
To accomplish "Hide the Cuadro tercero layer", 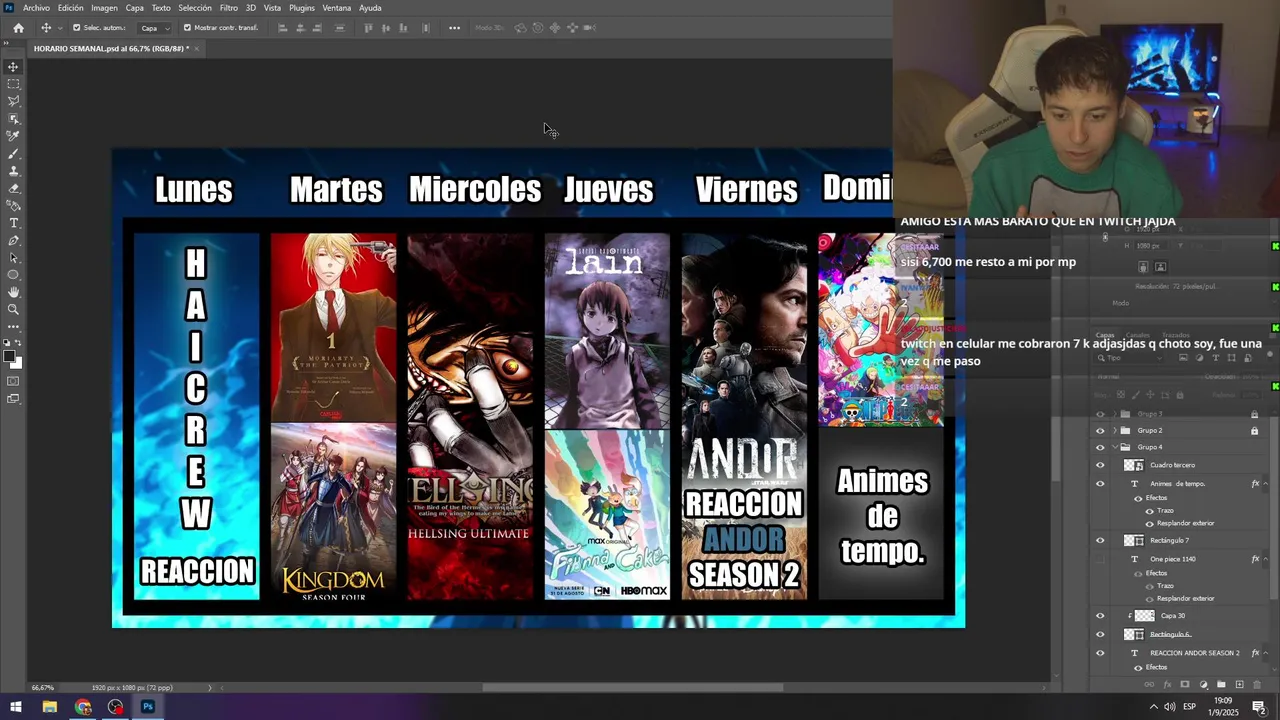I will pos(1100,465).
